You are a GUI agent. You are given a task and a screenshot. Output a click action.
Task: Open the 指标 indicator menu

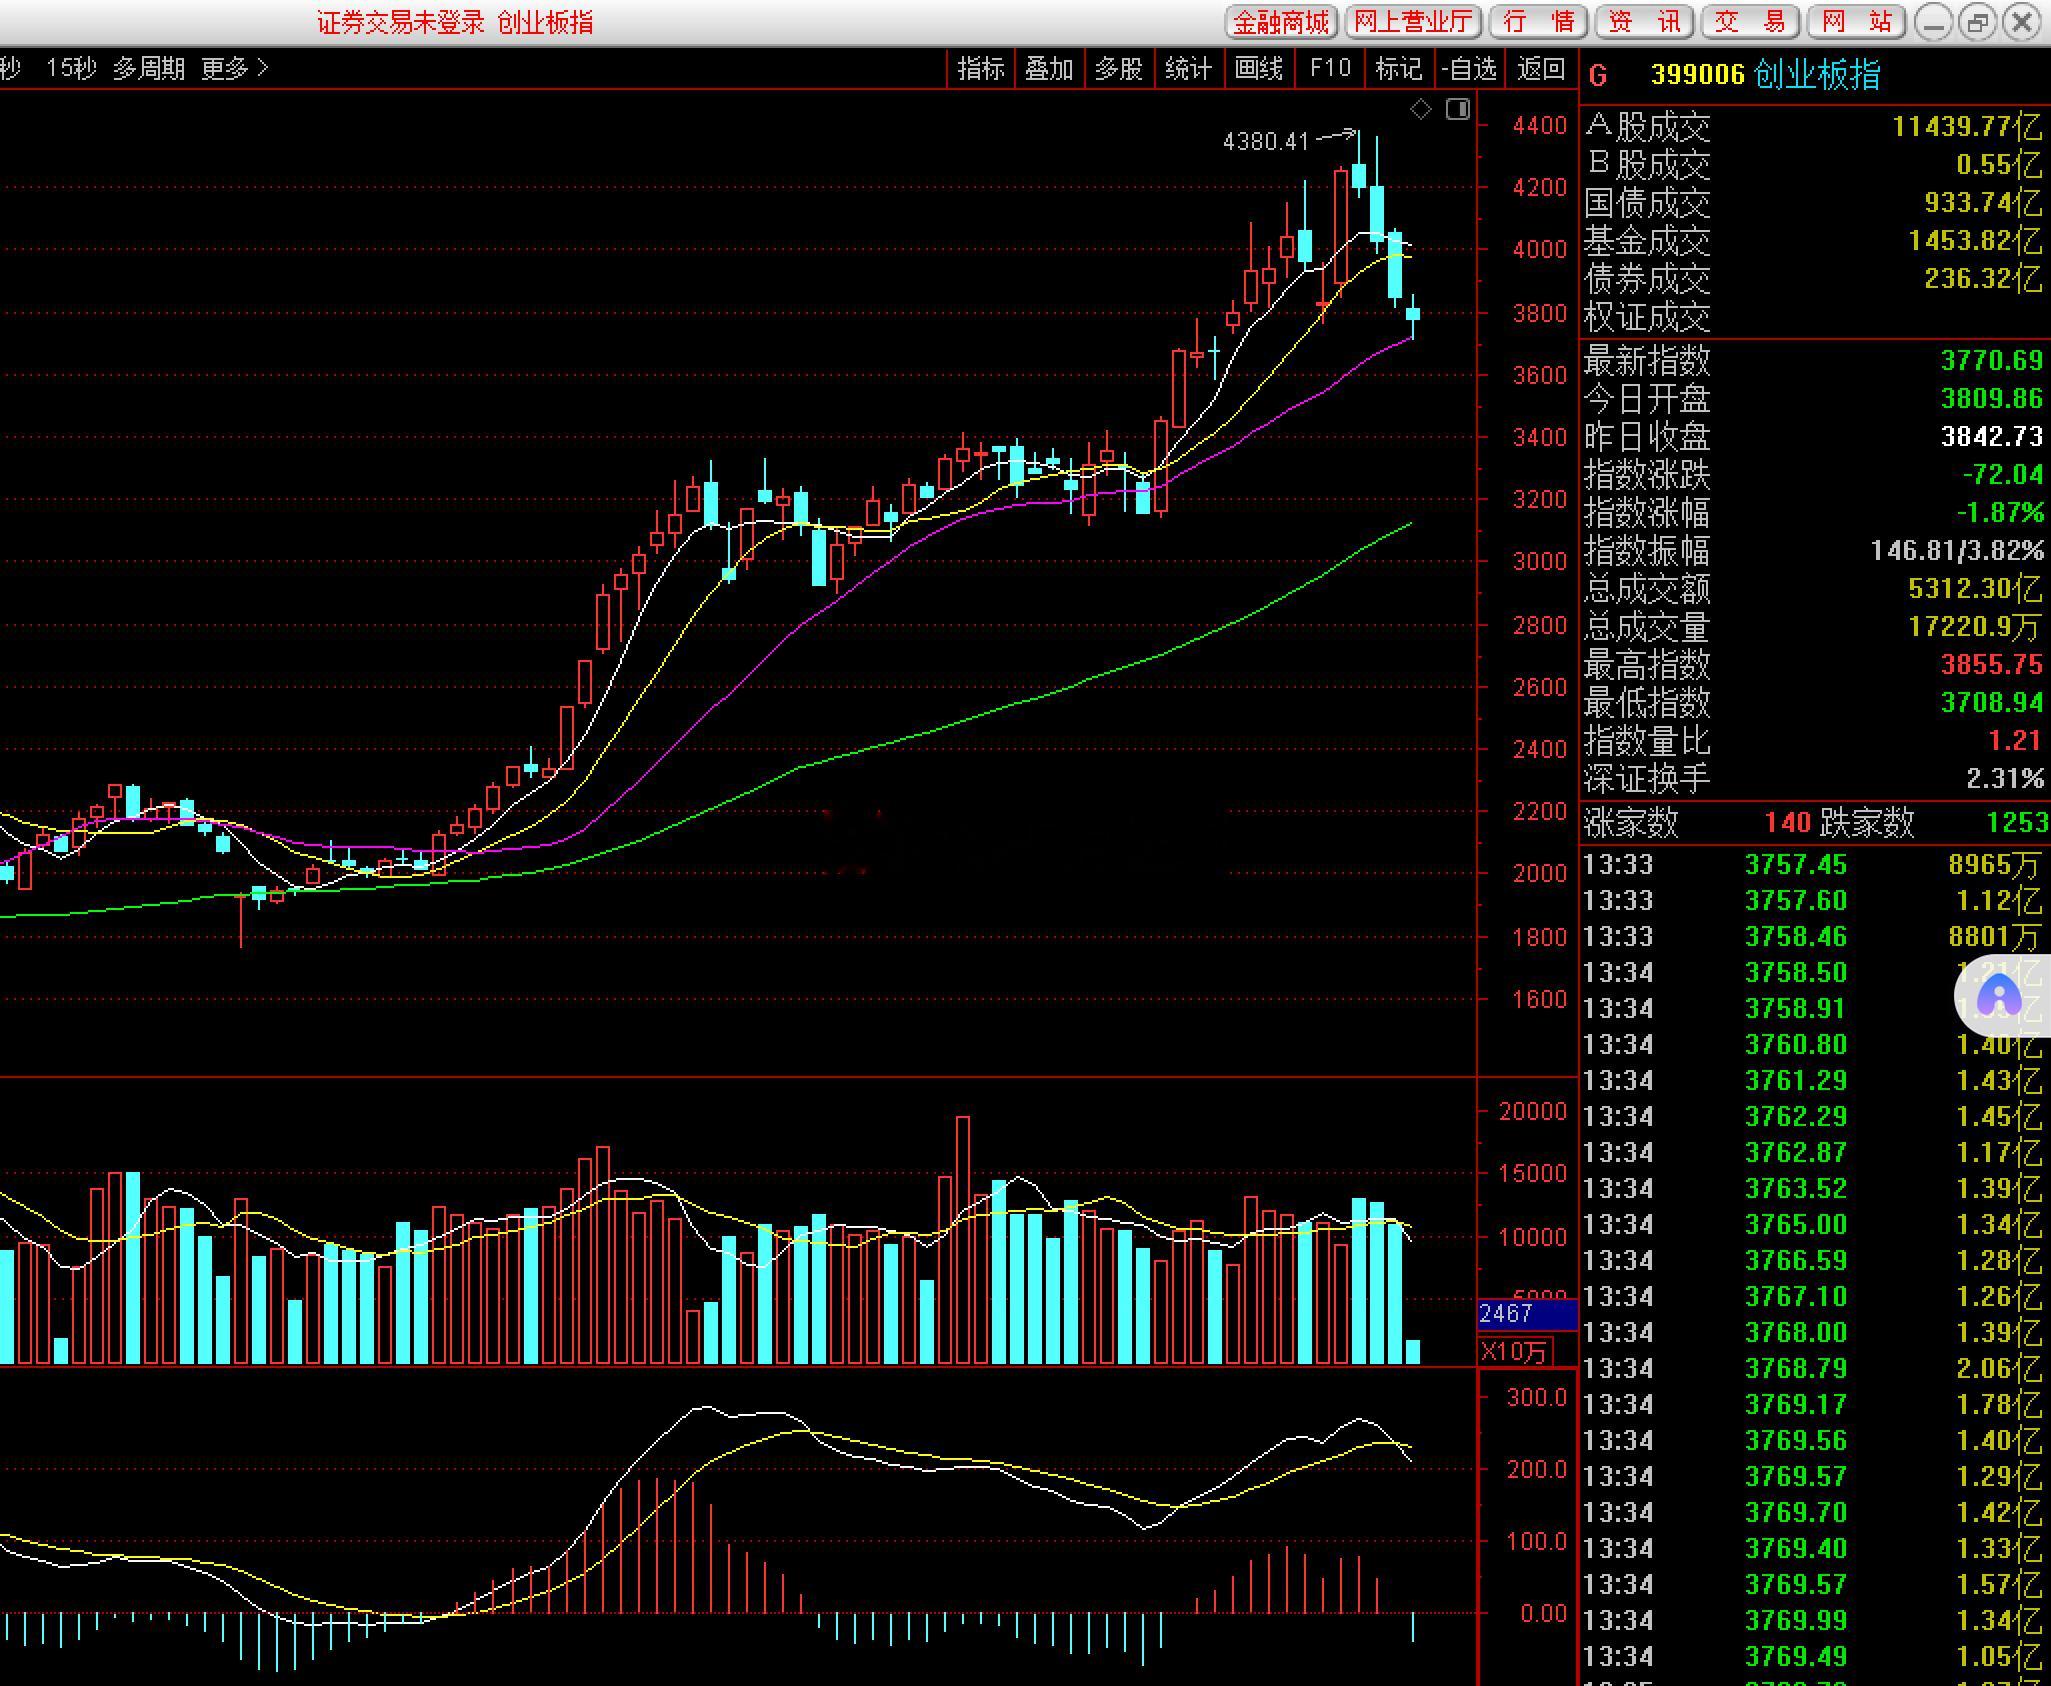[980, 69]
